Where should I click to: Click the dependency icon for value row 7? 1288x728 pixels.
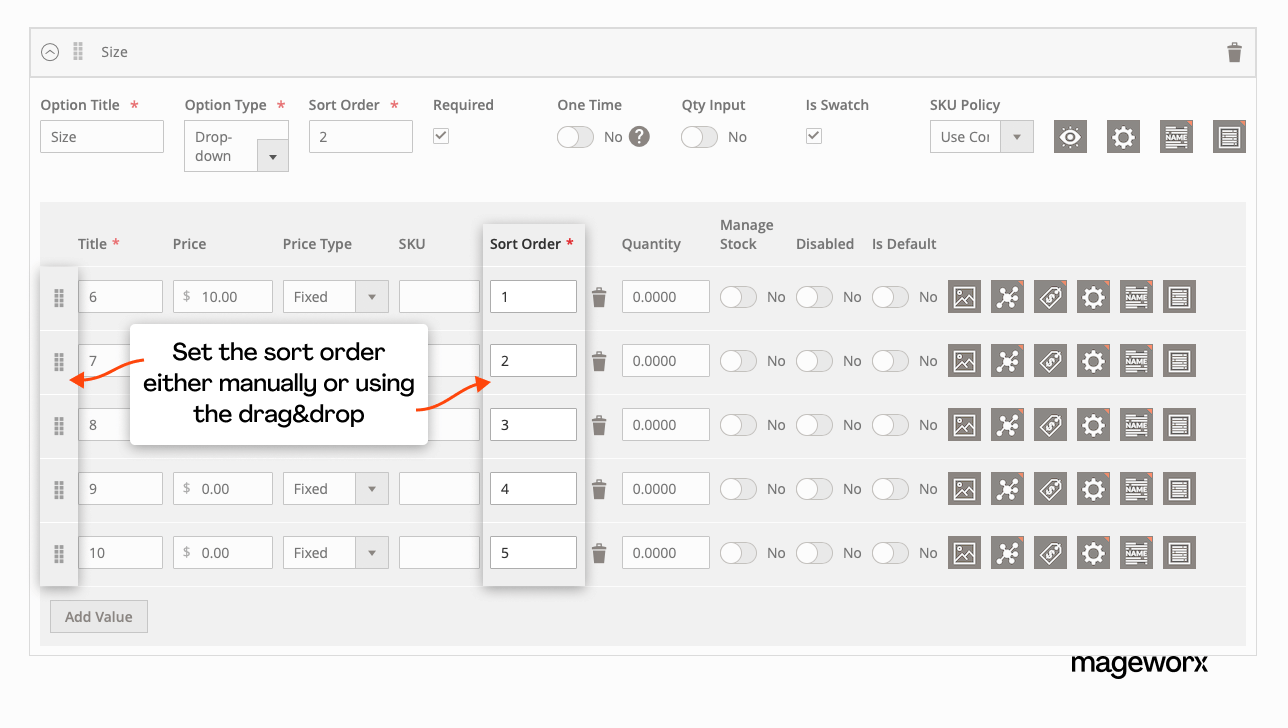point(1007,360)
